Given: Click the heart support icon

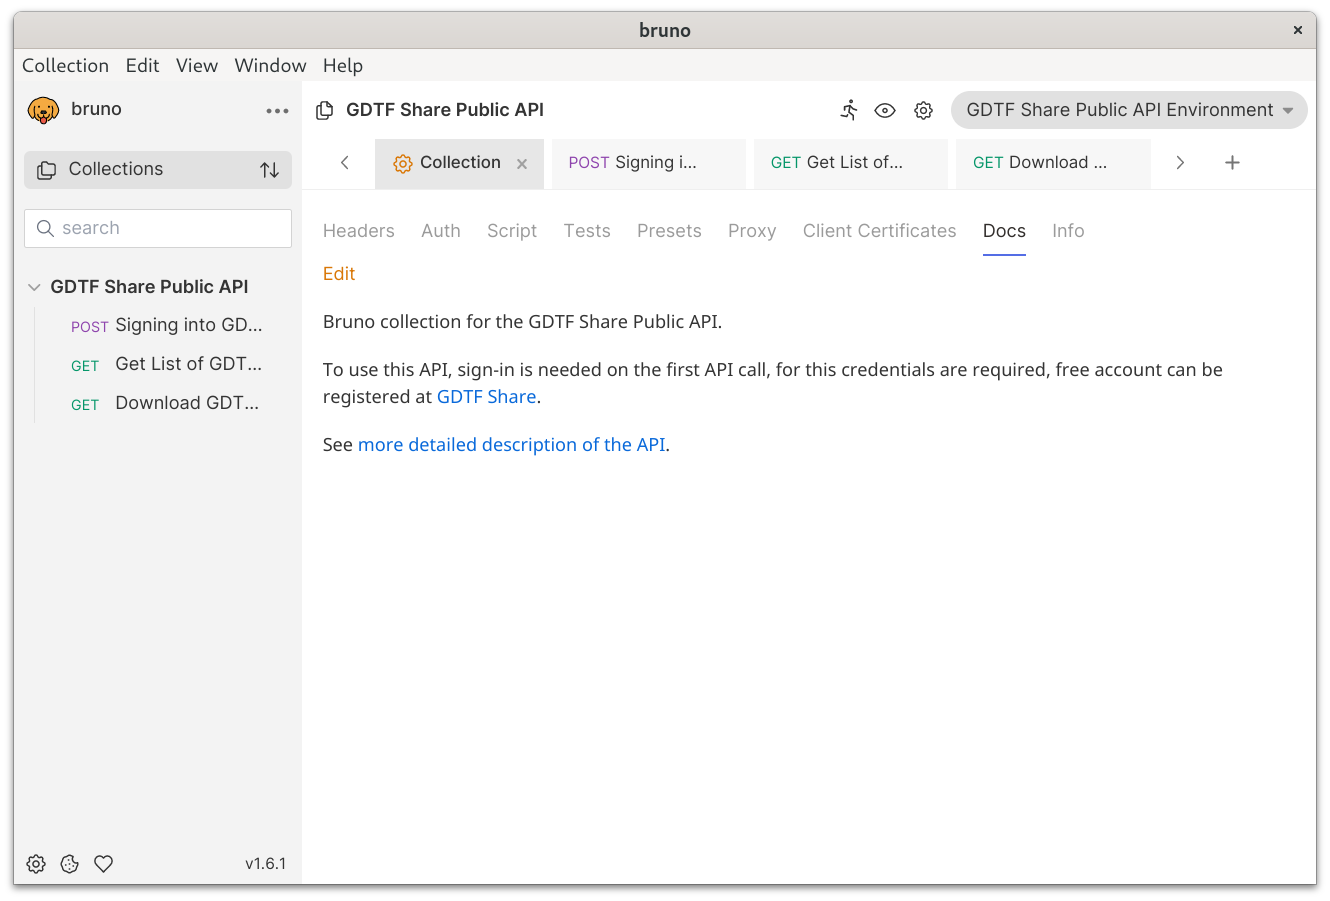Looking at the screenshot, I should (103, 864).
